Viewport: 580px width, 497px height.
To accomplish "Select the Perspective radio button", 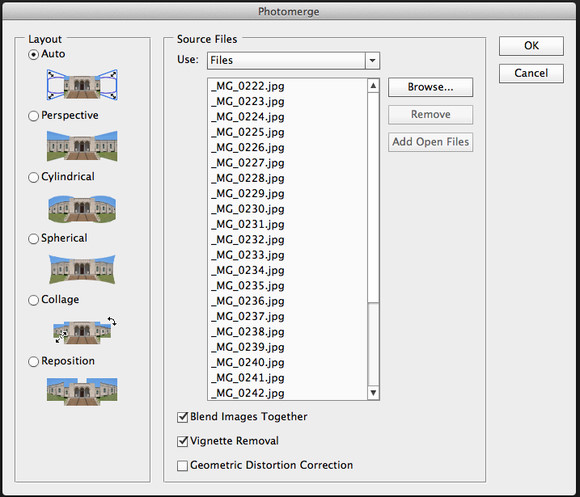I will [33, 116].
